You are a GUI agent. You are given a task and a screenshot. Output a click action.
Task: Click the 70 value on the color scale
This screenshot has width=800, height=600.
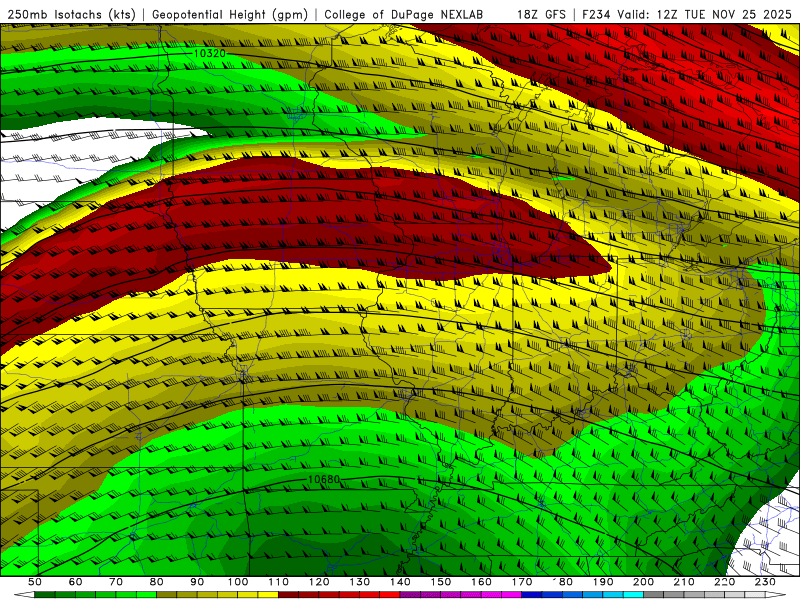[x=116, y=582]
